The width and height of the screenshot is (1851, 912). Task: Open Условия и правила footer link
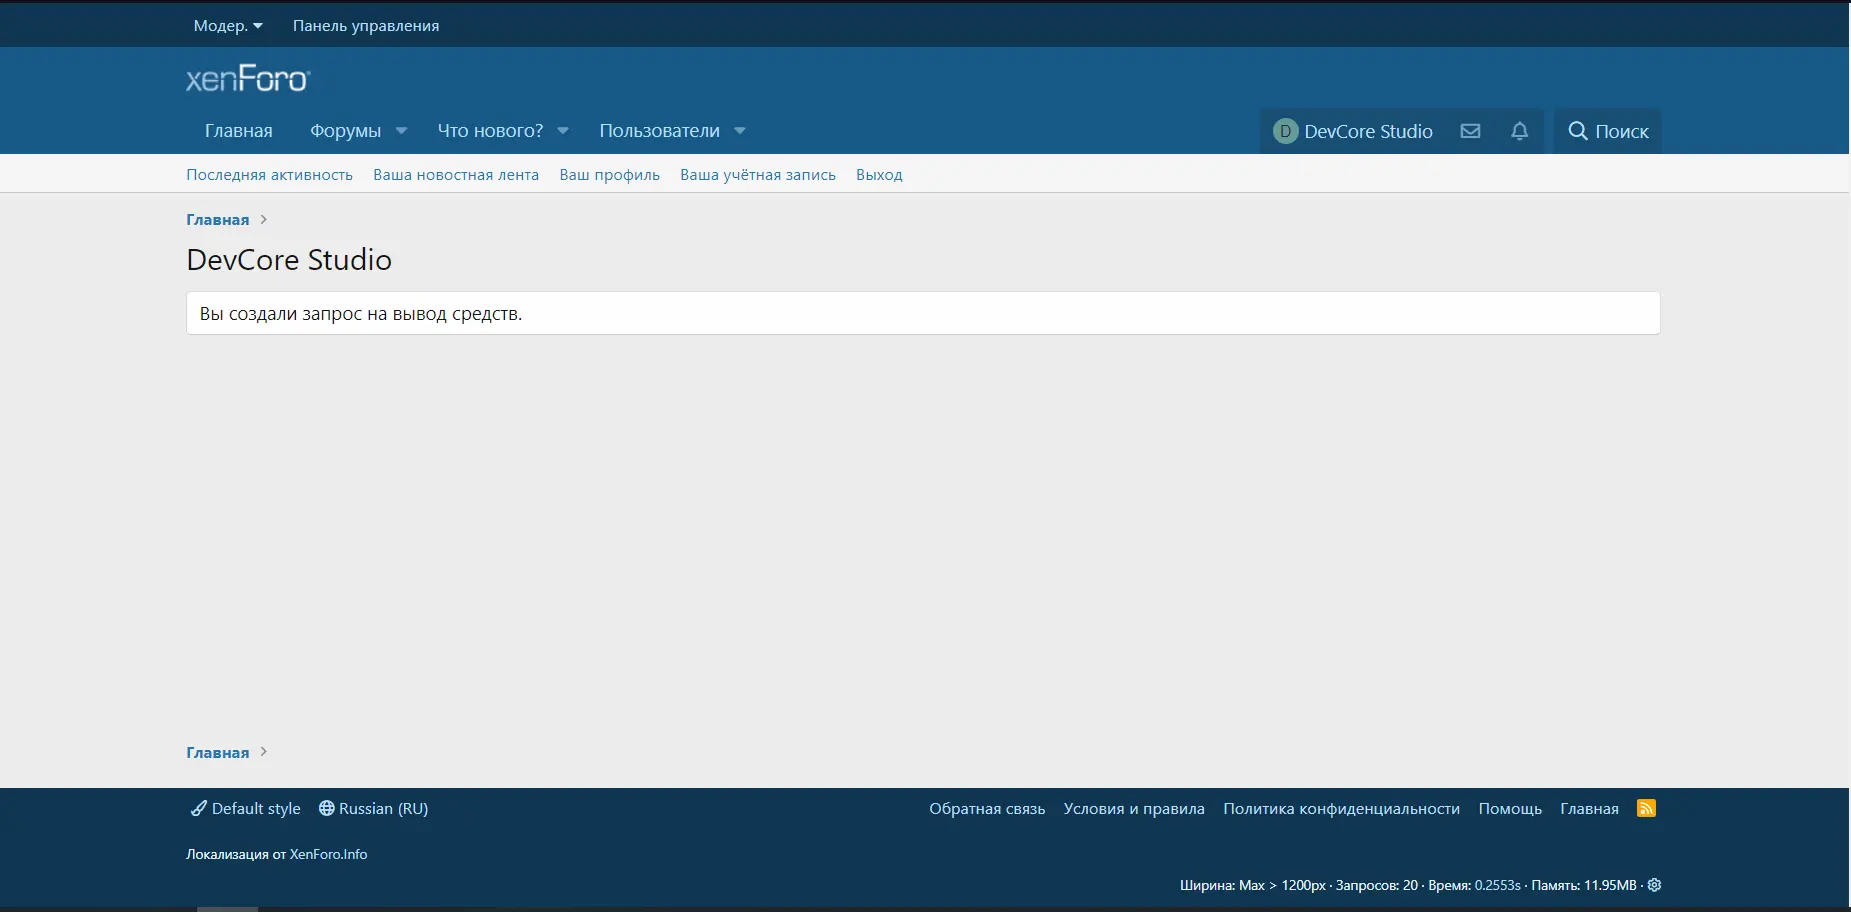pyautogui.click(x=1134, y=808)
